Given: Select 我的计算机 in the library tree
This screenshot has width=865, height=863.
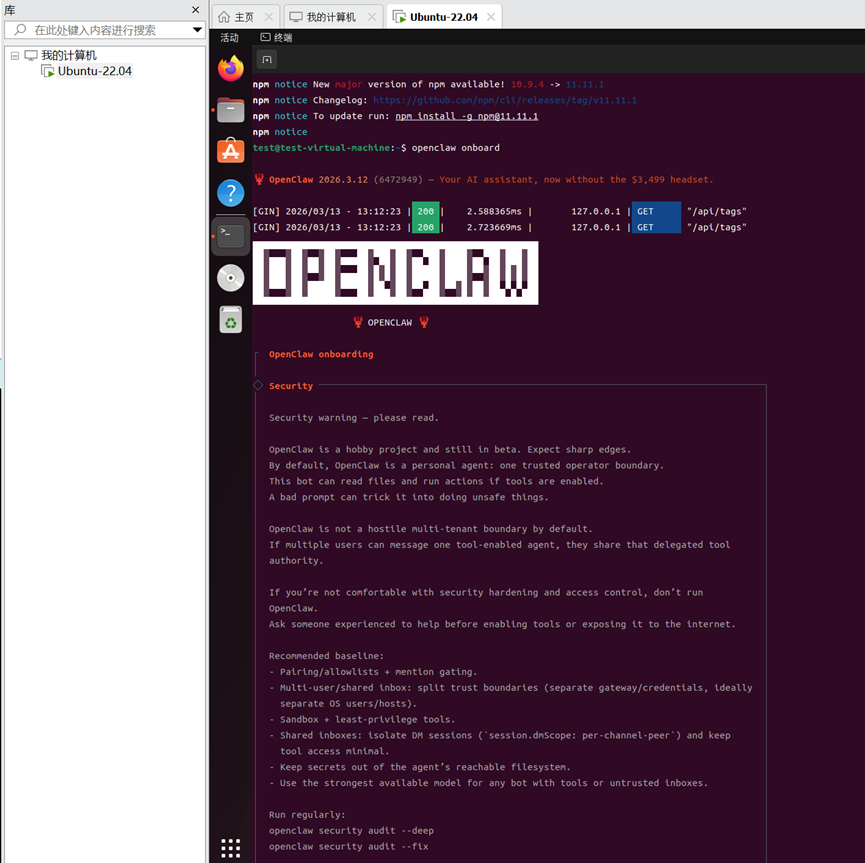Looking at the screenshot, I should click(69, 55).
